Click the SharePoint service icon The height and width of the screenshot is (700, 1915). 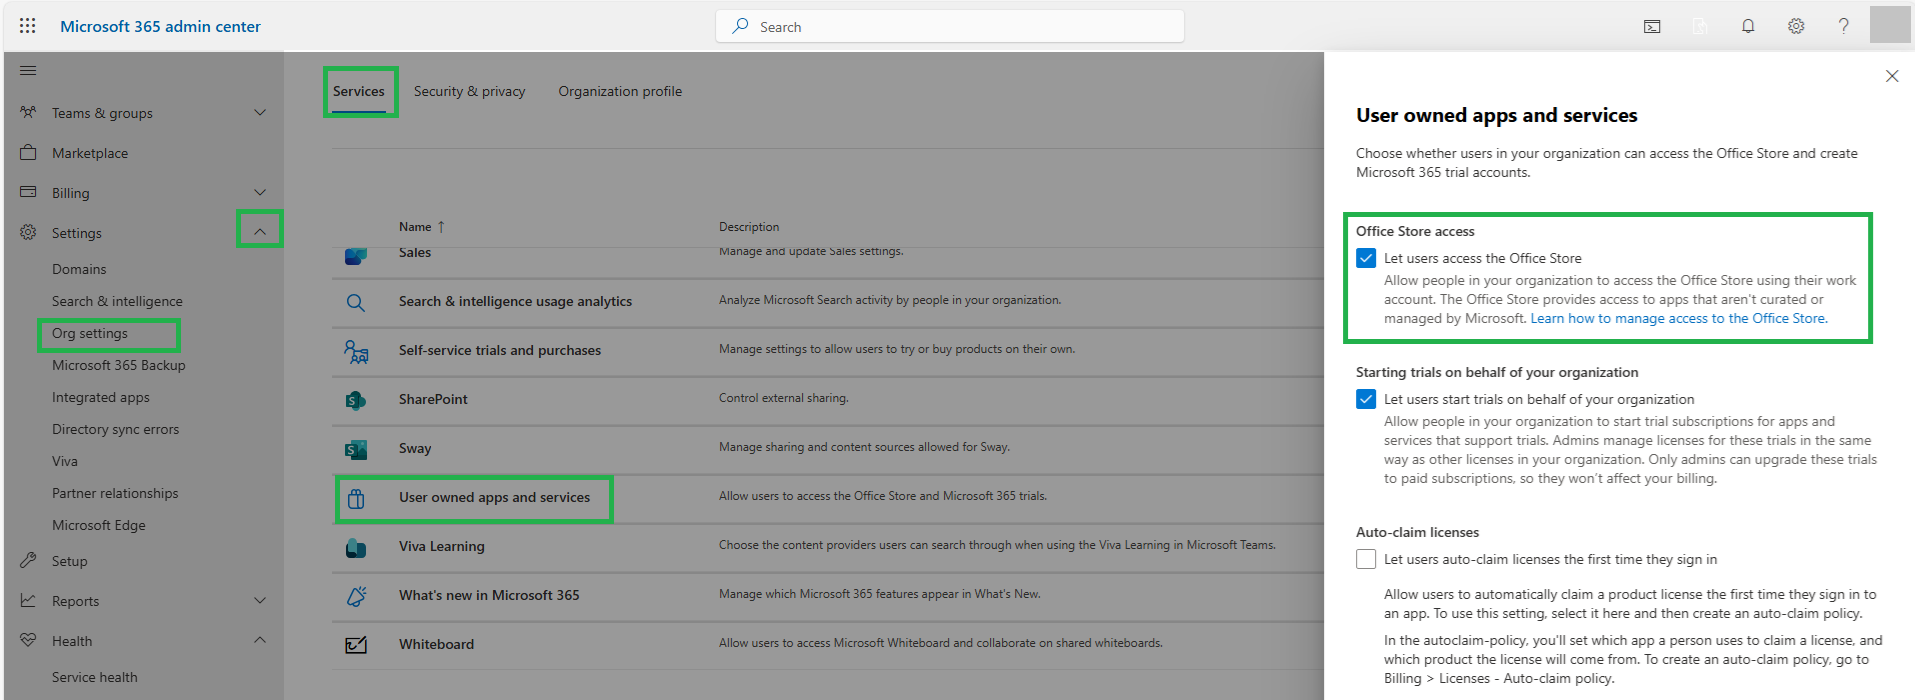356,400
